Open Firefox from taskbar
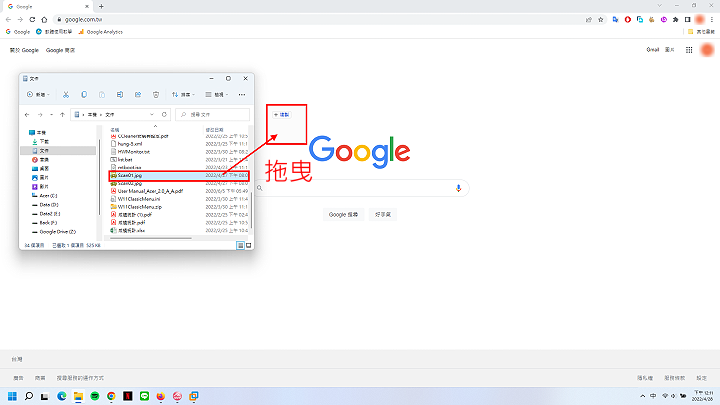This screenshot has height=405, width=720. point(161,396)
